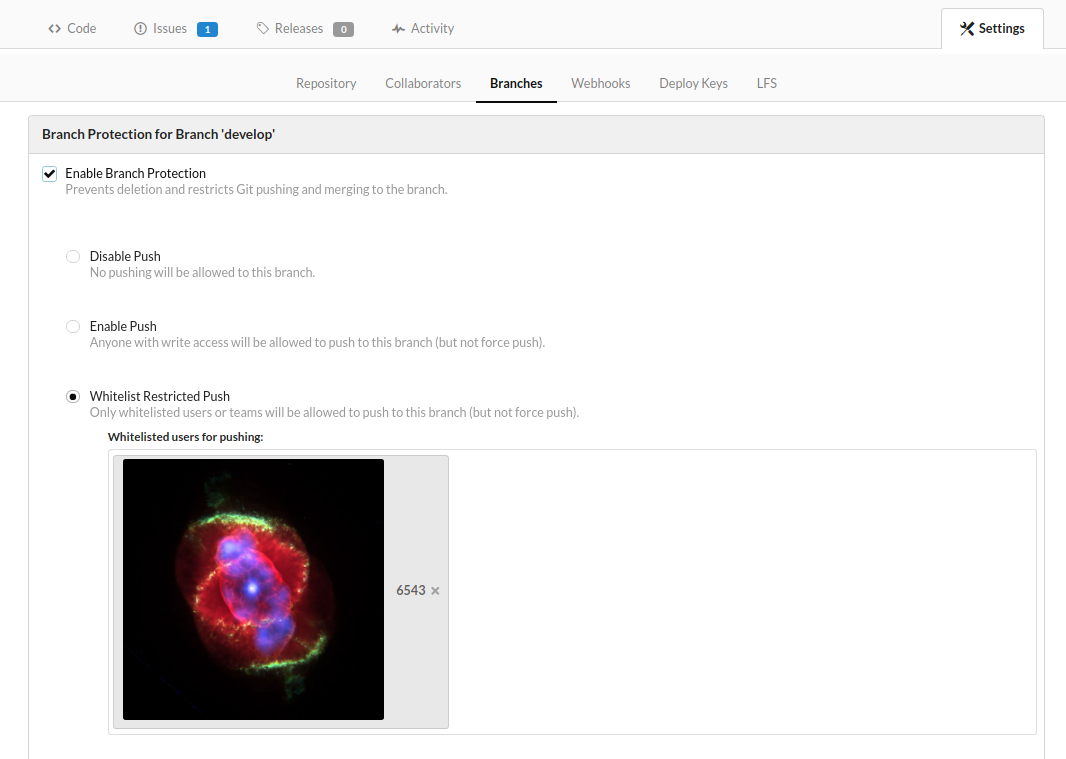Click the 'Whitelist Restricted Push' label text
This screenshot has height=759, width=1066.
point(160,397)
